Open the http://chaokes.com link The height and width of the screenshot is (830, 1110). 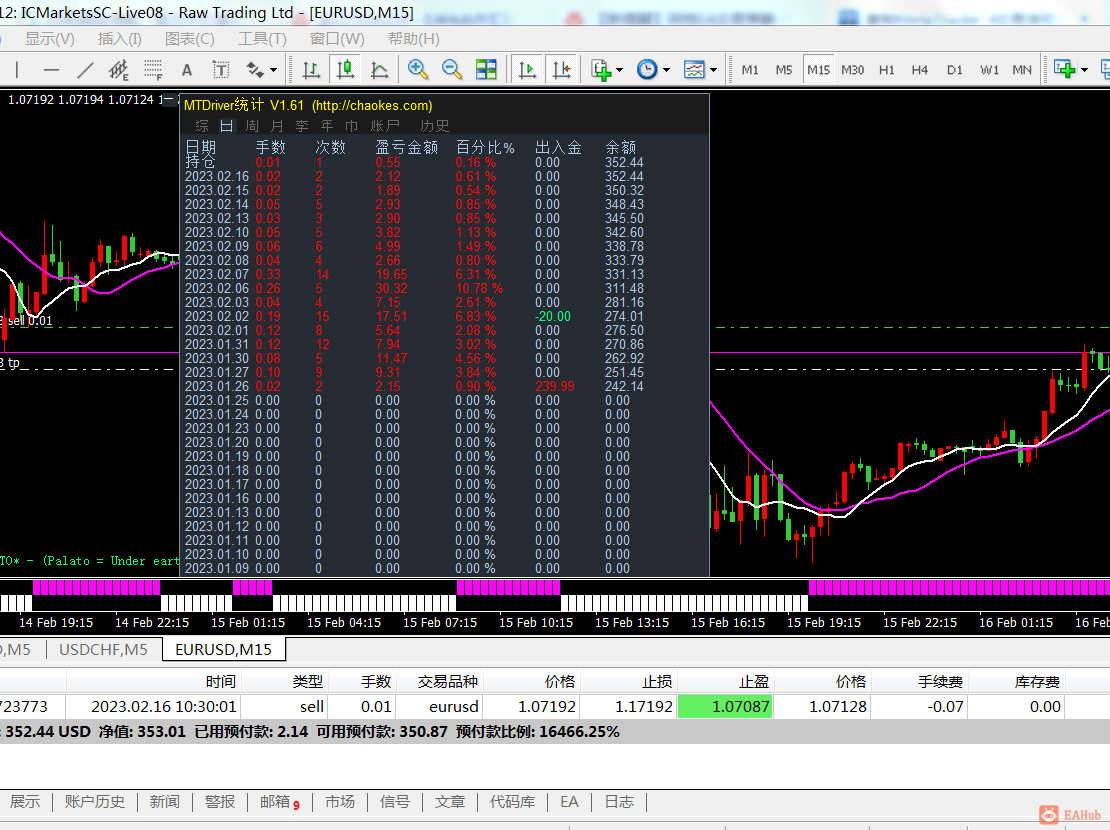372,106
